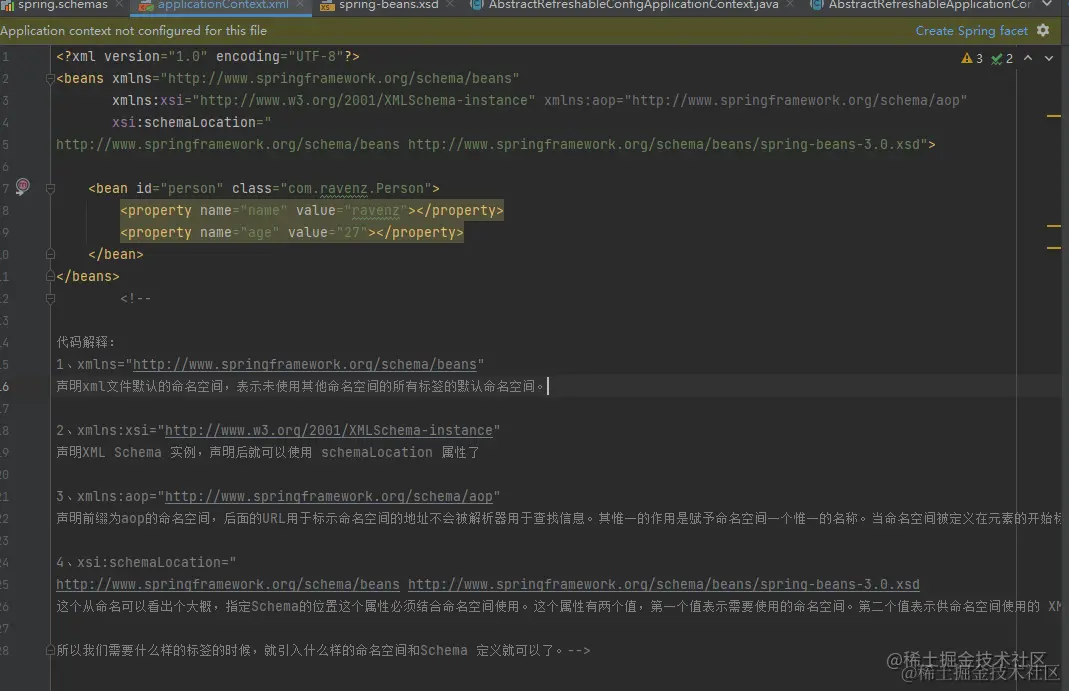Click the 代码解释 comment heading

[x=86, y=342]
